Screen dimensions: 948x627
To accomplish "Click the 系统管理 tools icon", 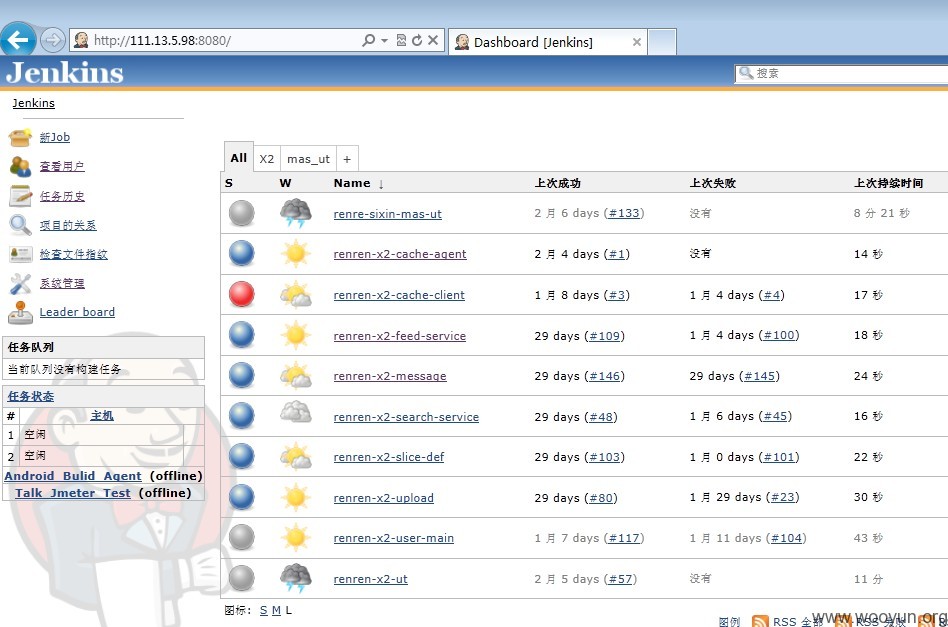I will click(x=20, y=283).
